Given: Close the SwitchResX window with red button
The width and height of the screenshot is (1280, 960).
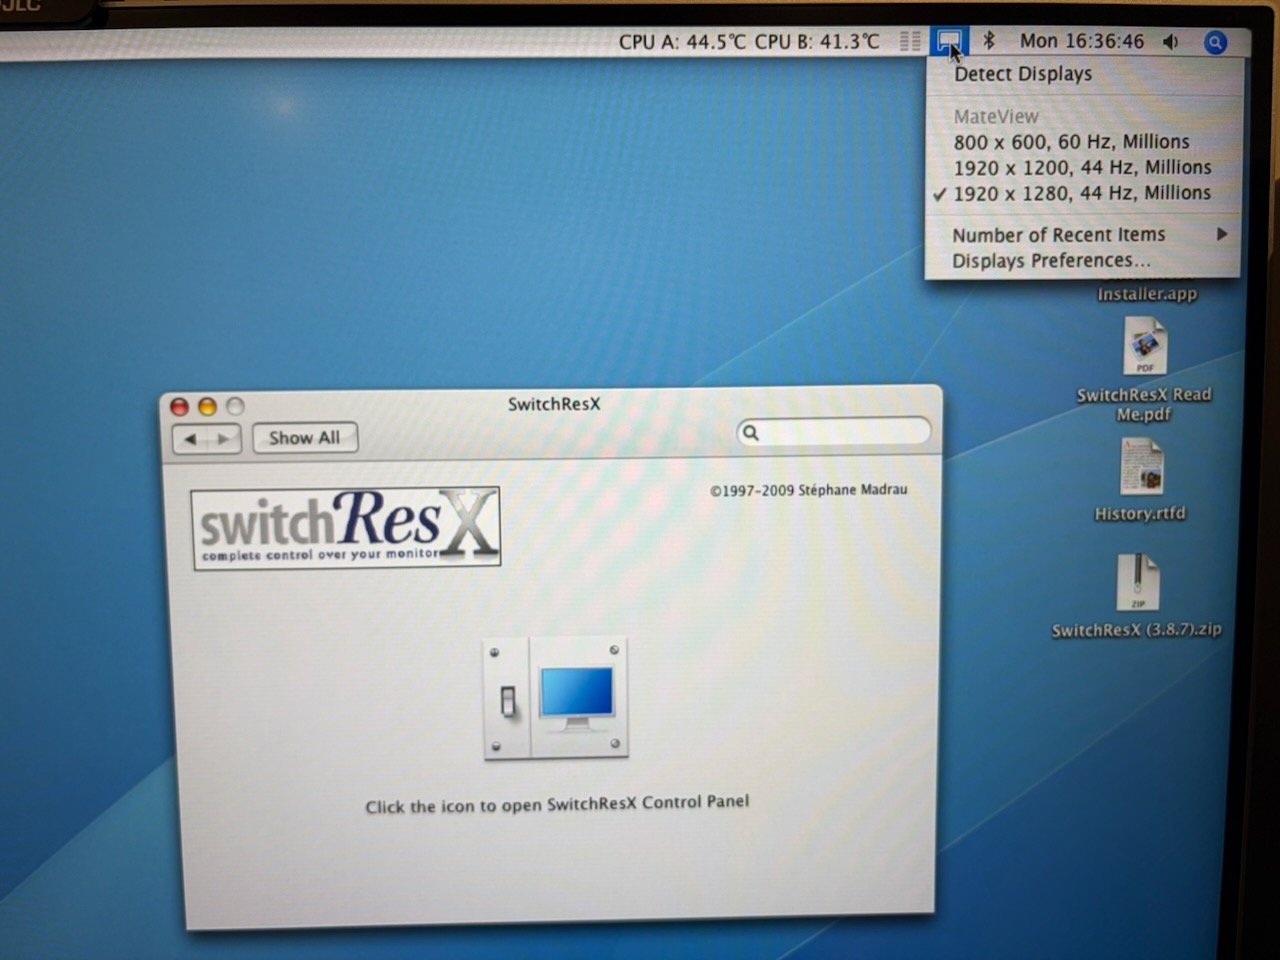Looking at the screenshot, I should (180, 407).
